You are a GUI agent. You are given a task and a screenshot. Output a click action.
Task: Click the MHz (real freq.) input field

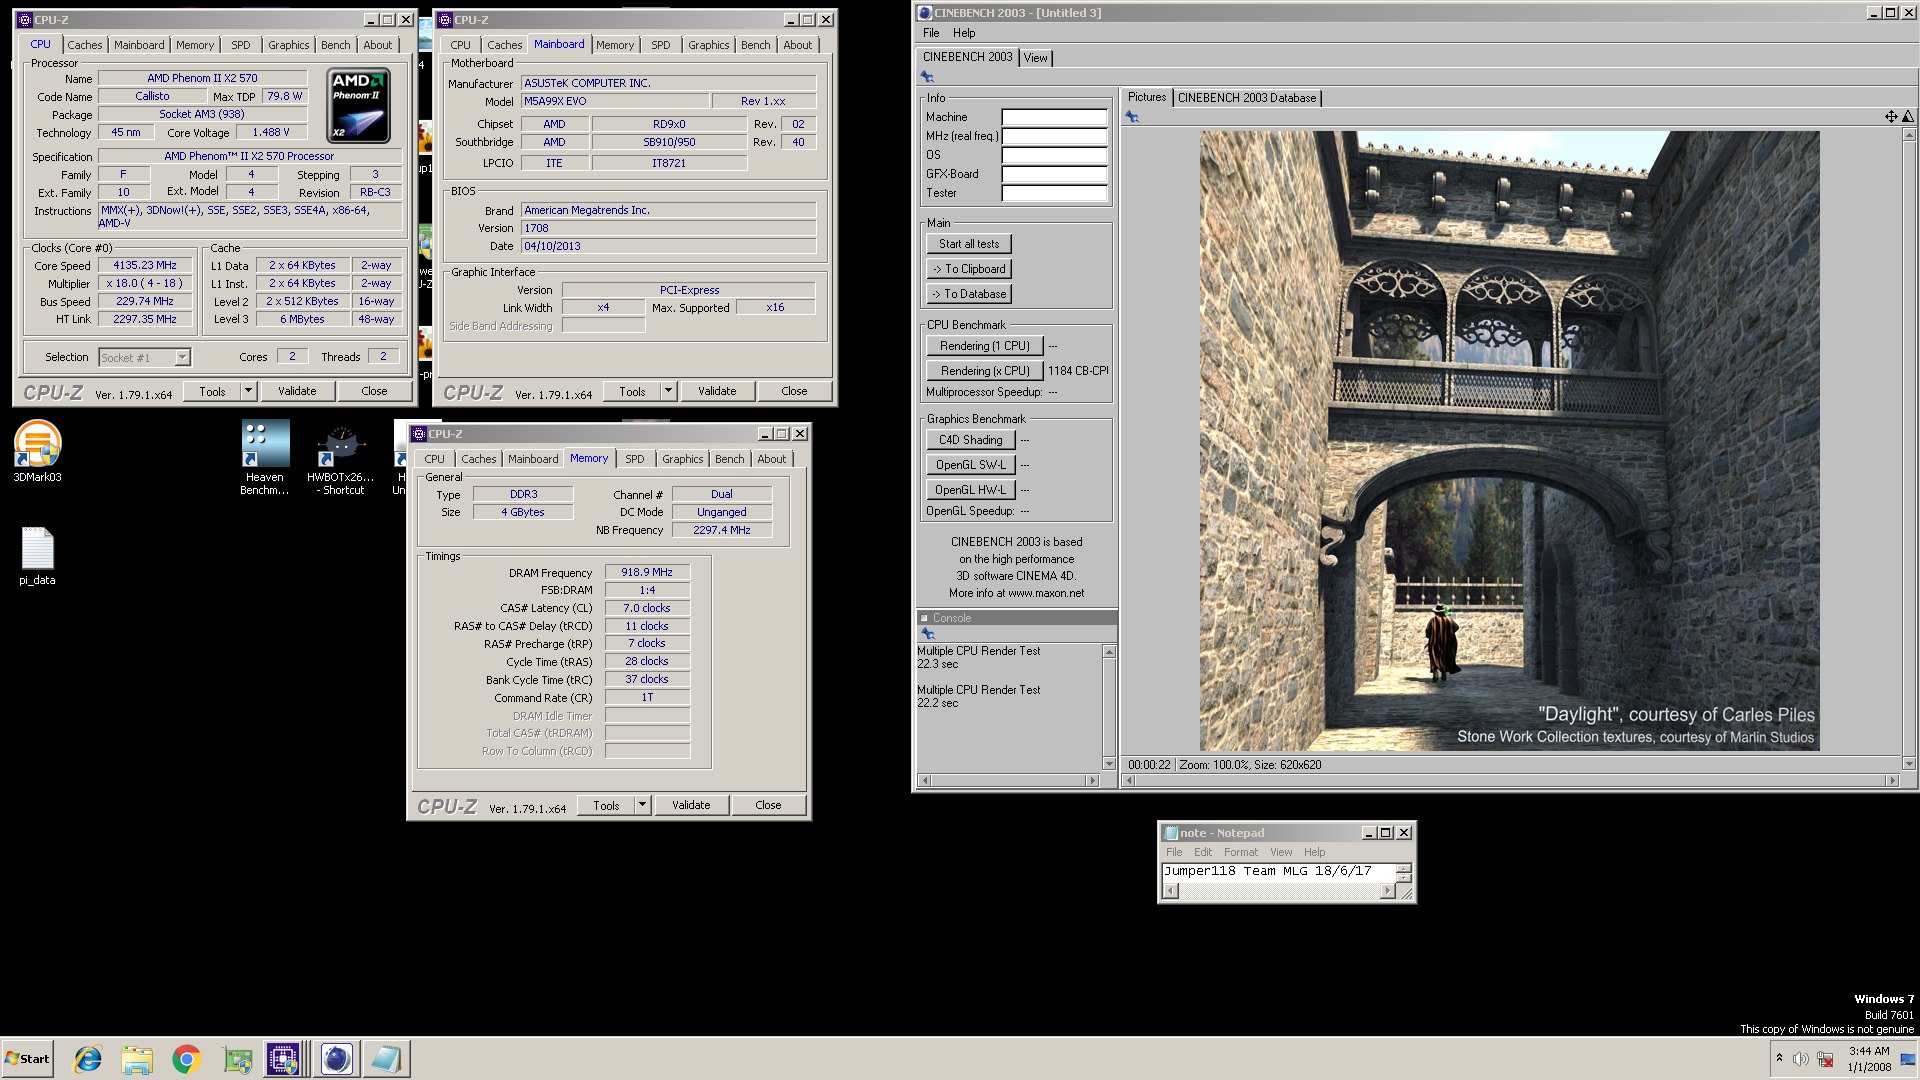click(x=1054, y=136)
